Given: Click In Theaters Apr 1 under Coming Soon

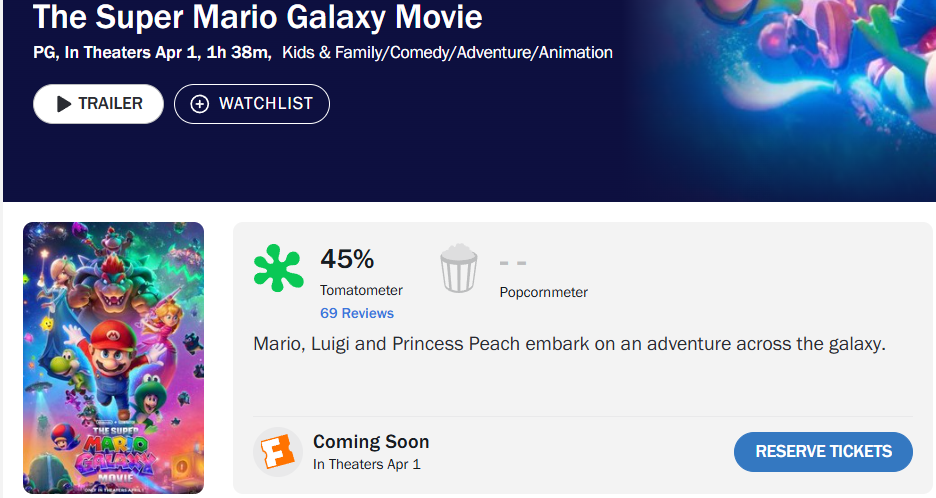Looking at the screenshot, I should (x=366, y=464).
